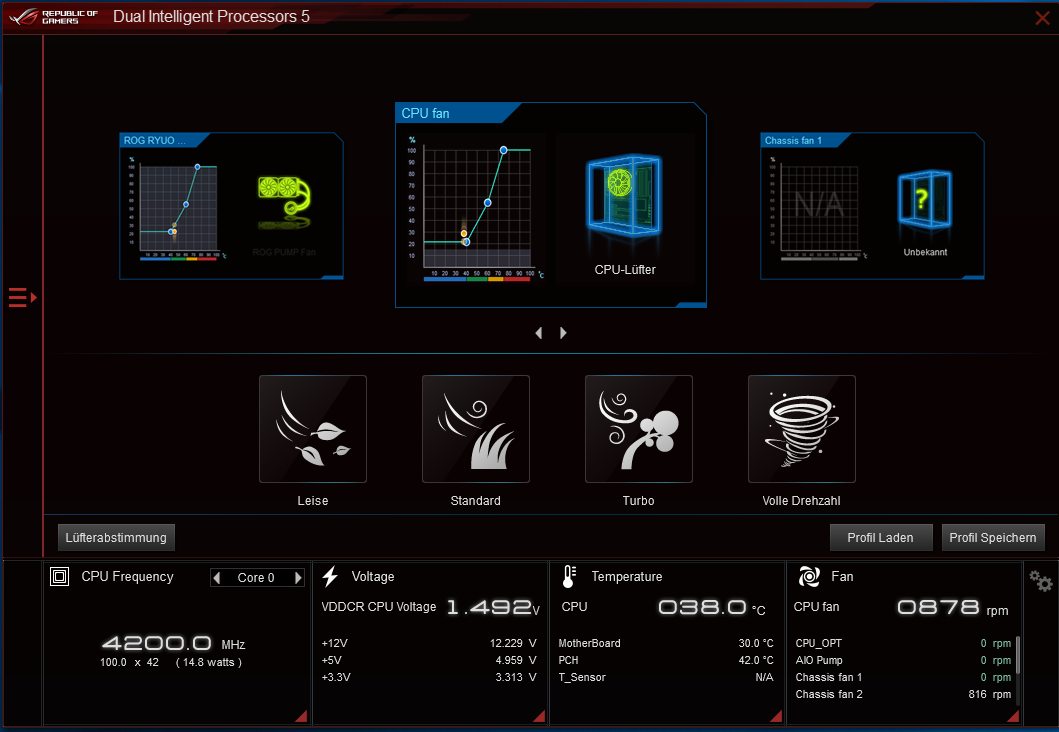Click the Voltage lightning bolt icon

[330, 576]
